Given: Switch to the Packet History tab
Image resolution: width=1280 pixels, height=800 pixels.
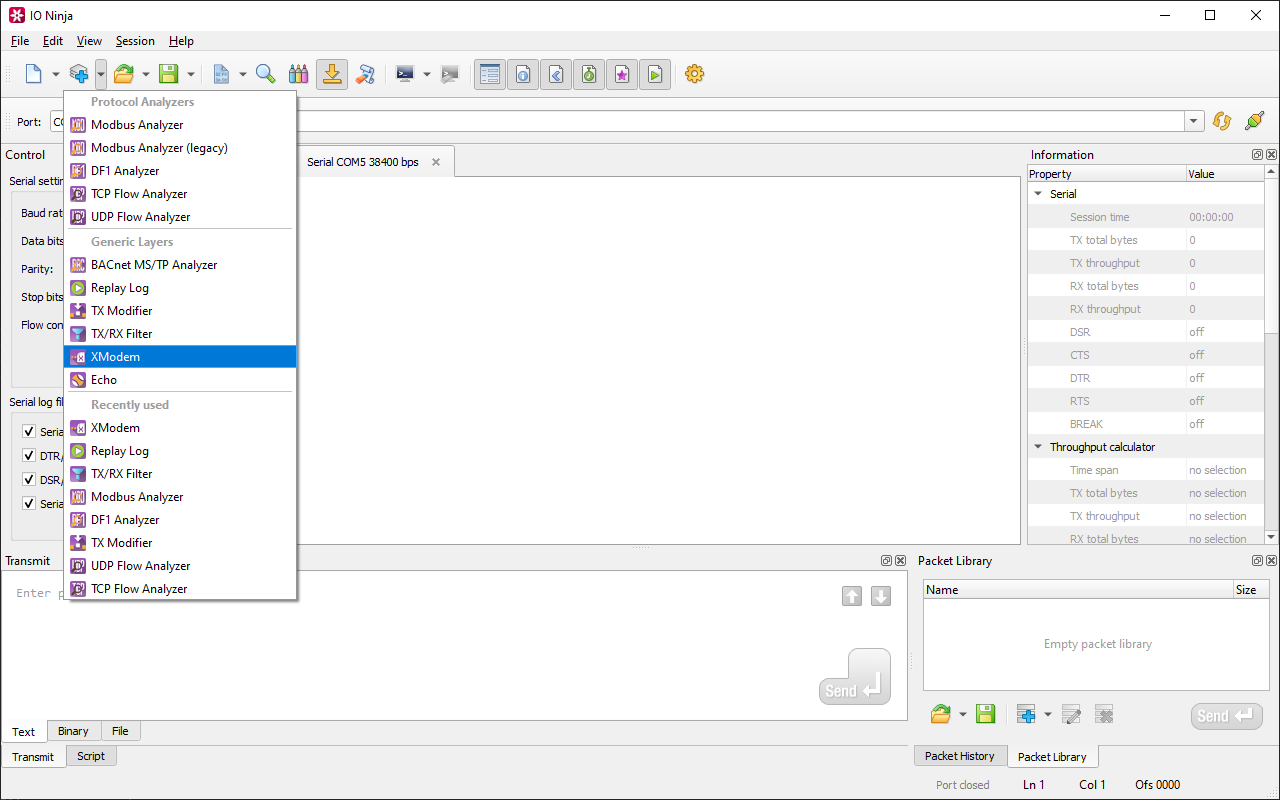Looking at the screenshot, I should 959,756.
